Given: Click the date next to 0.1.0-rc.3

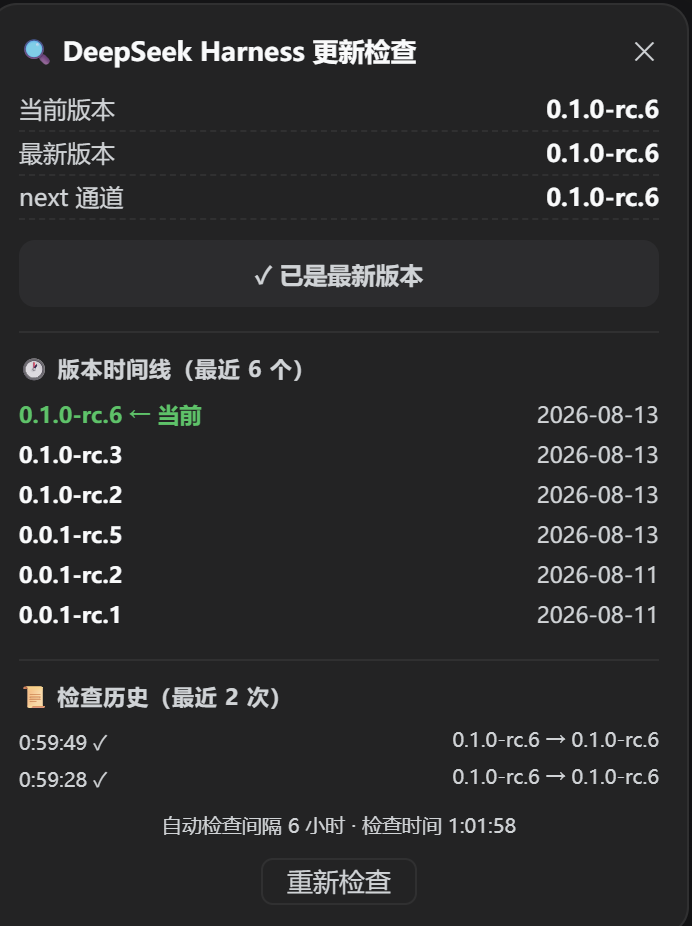Looking at the screenshot, I should [598, 455].
